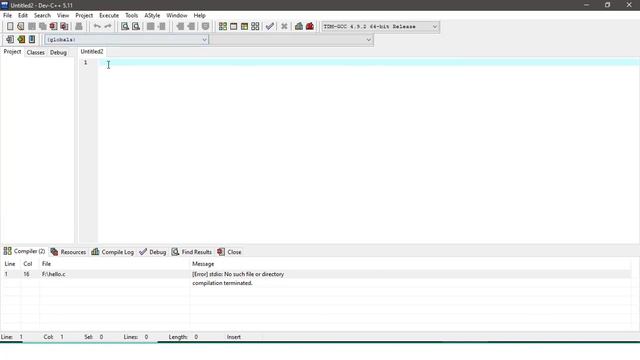Open the Project menu
This screenshot has height=360, width=640.
coord(84,16)
